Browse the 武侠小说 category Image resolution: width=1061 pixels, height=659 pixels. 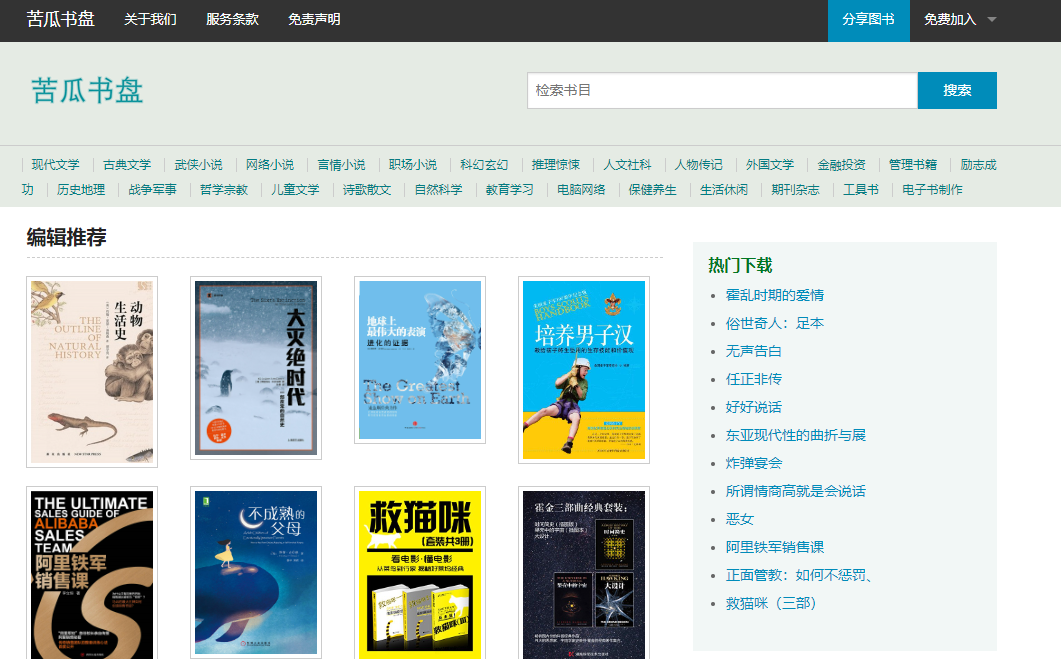coord(198,165)
